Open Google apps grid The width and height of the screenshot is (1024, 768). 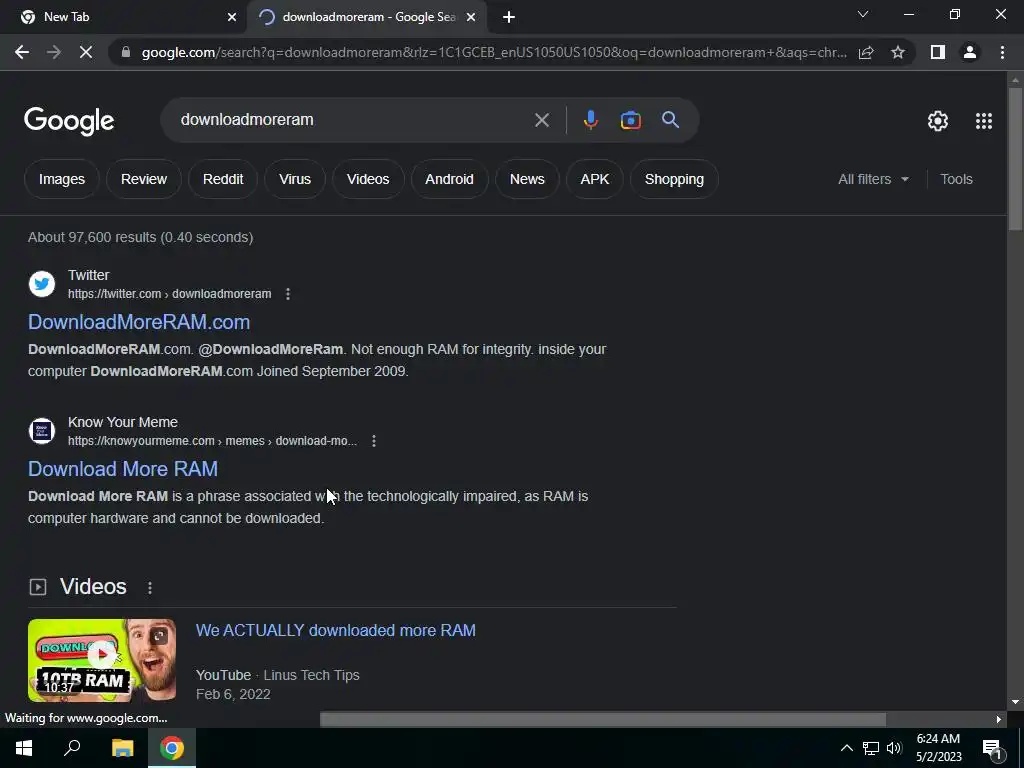point(984,121)
